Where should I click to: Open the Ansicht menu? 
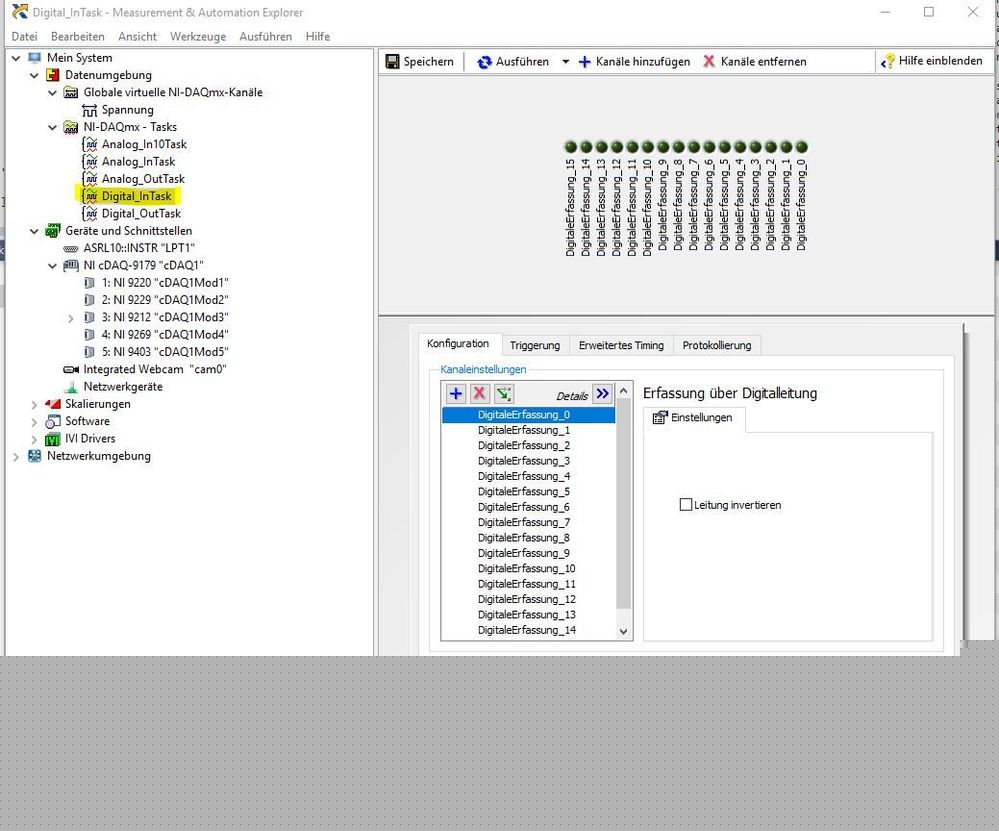[137, 36]
